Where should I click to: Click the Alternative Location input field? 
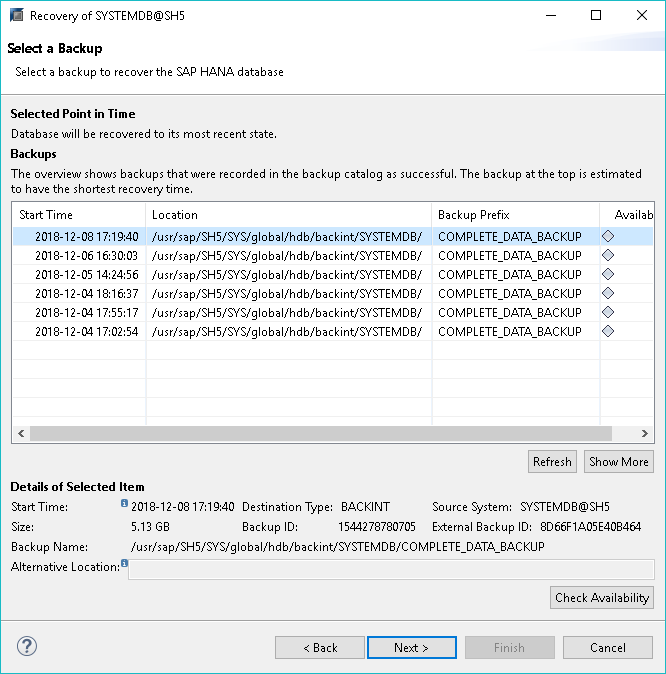tap(390, 569)
